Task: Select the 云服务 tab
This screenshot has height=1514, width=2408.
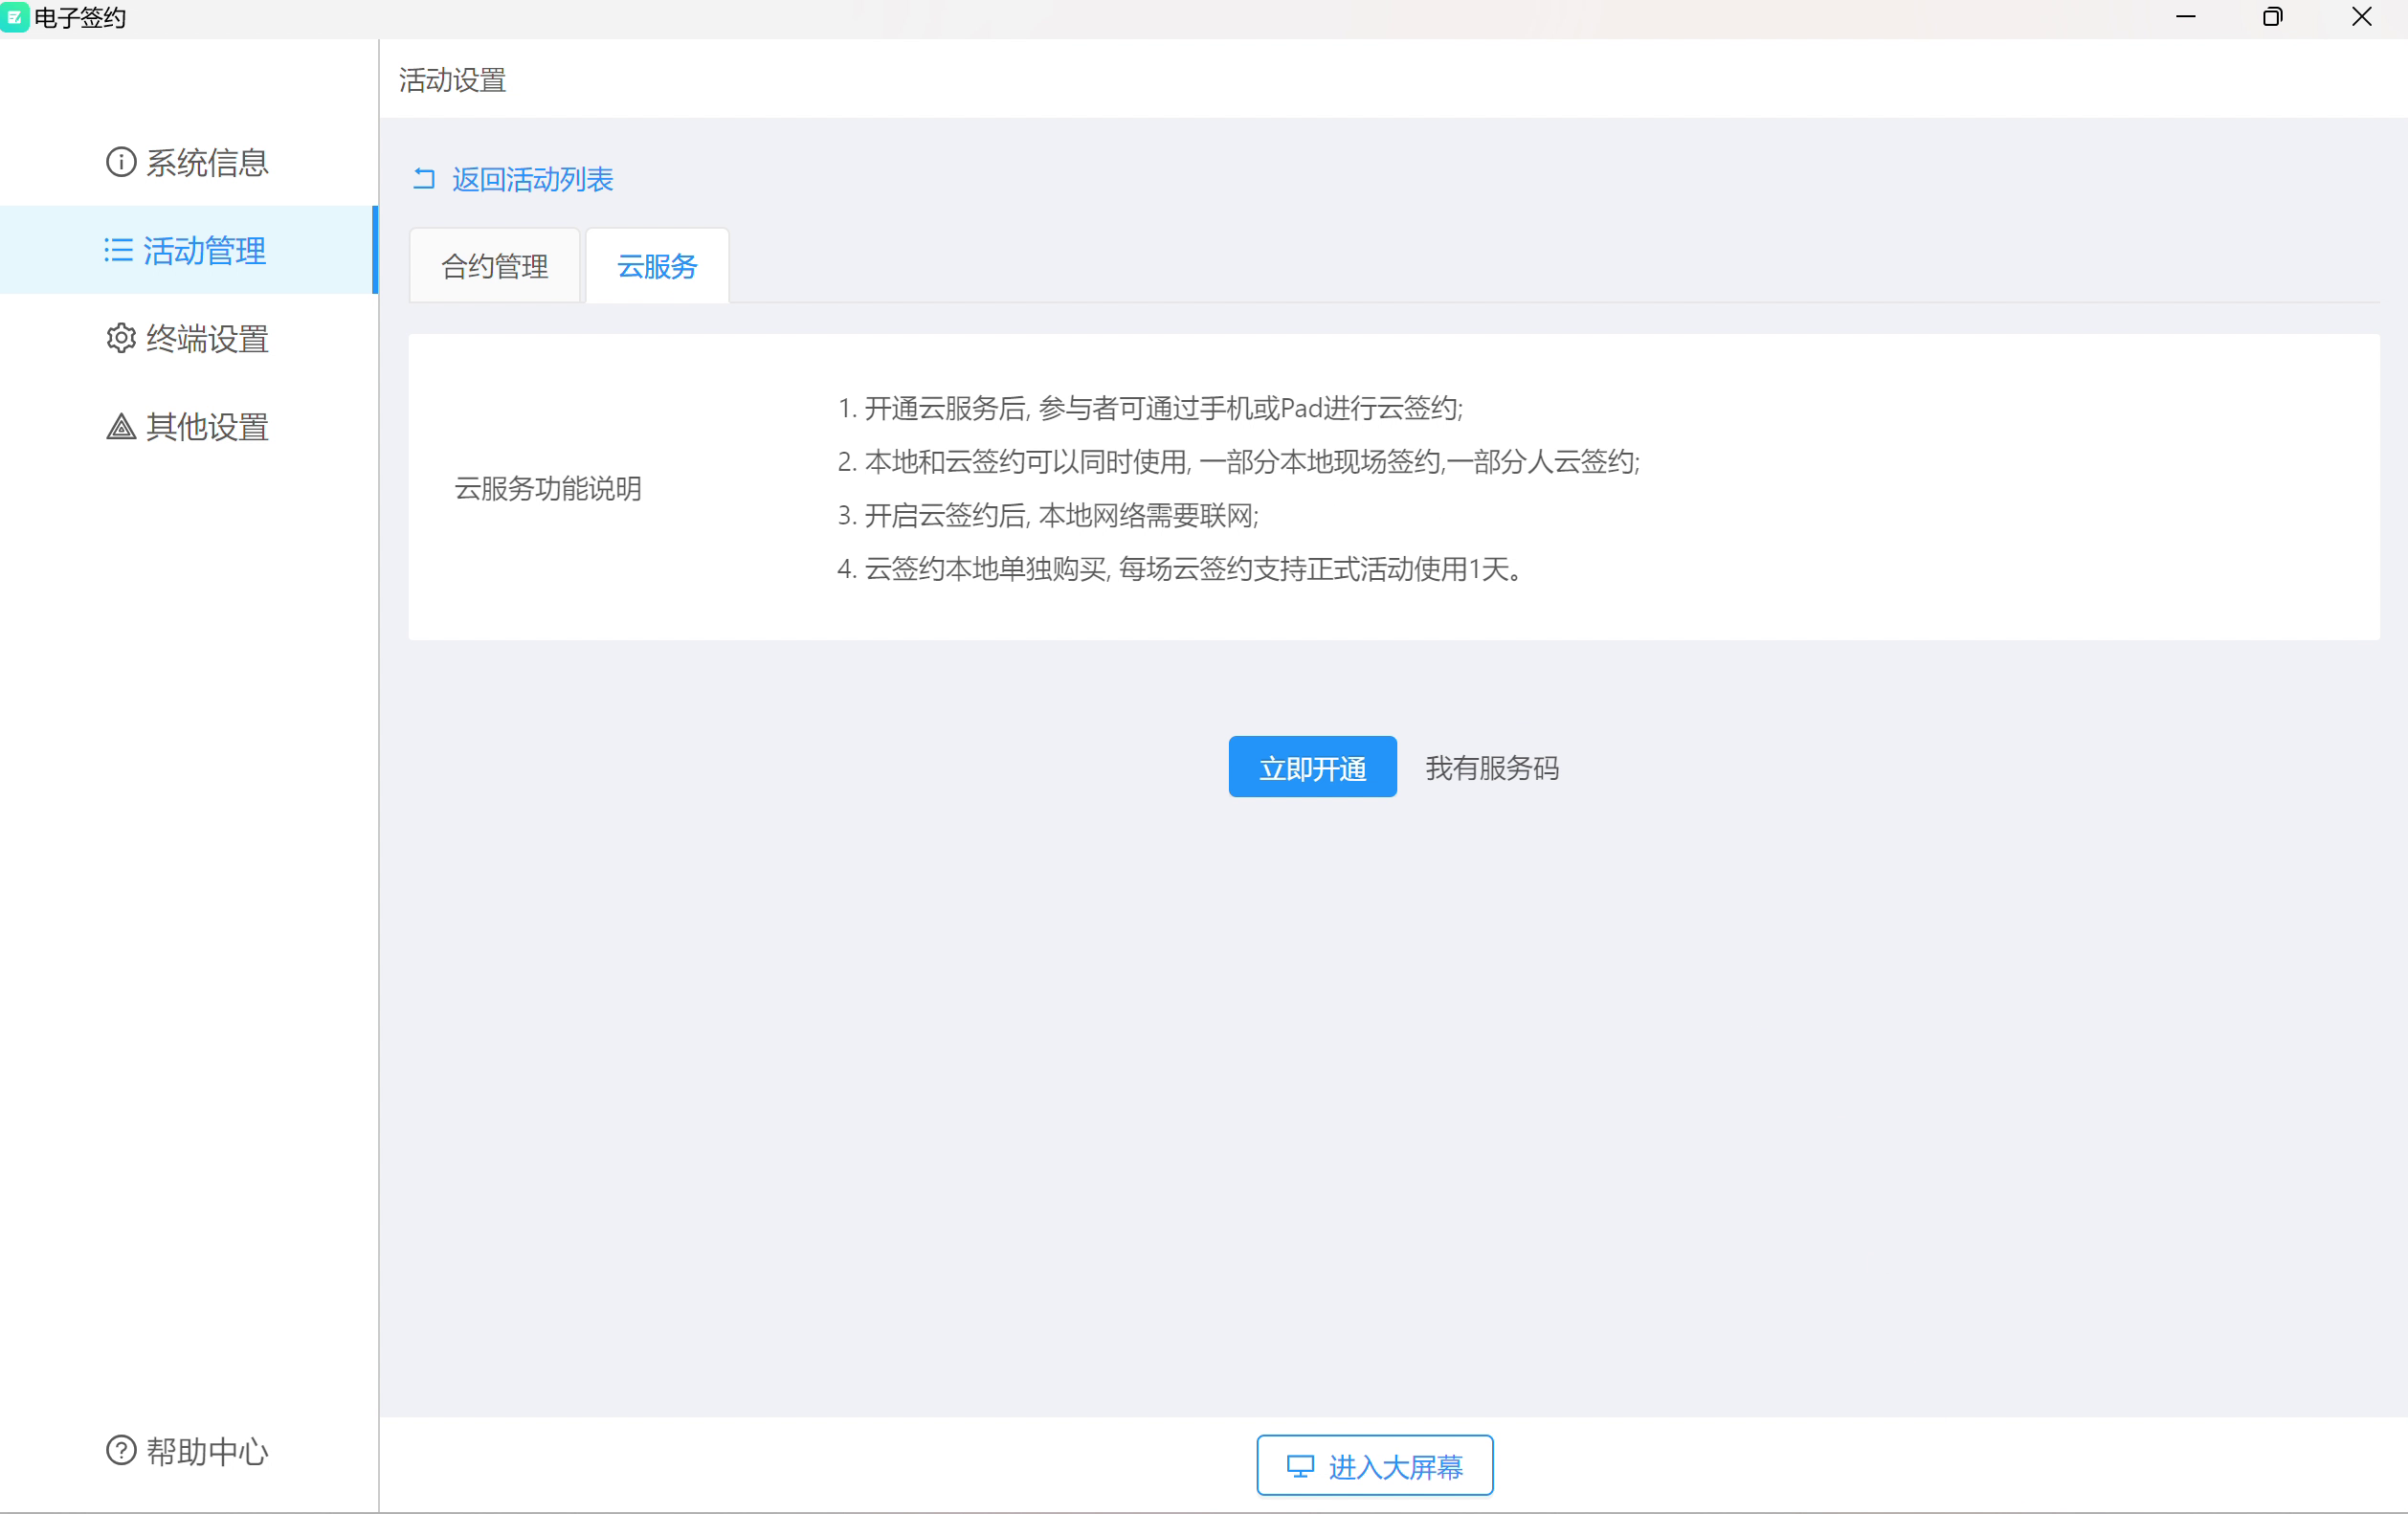Action: tap(657, 266)
